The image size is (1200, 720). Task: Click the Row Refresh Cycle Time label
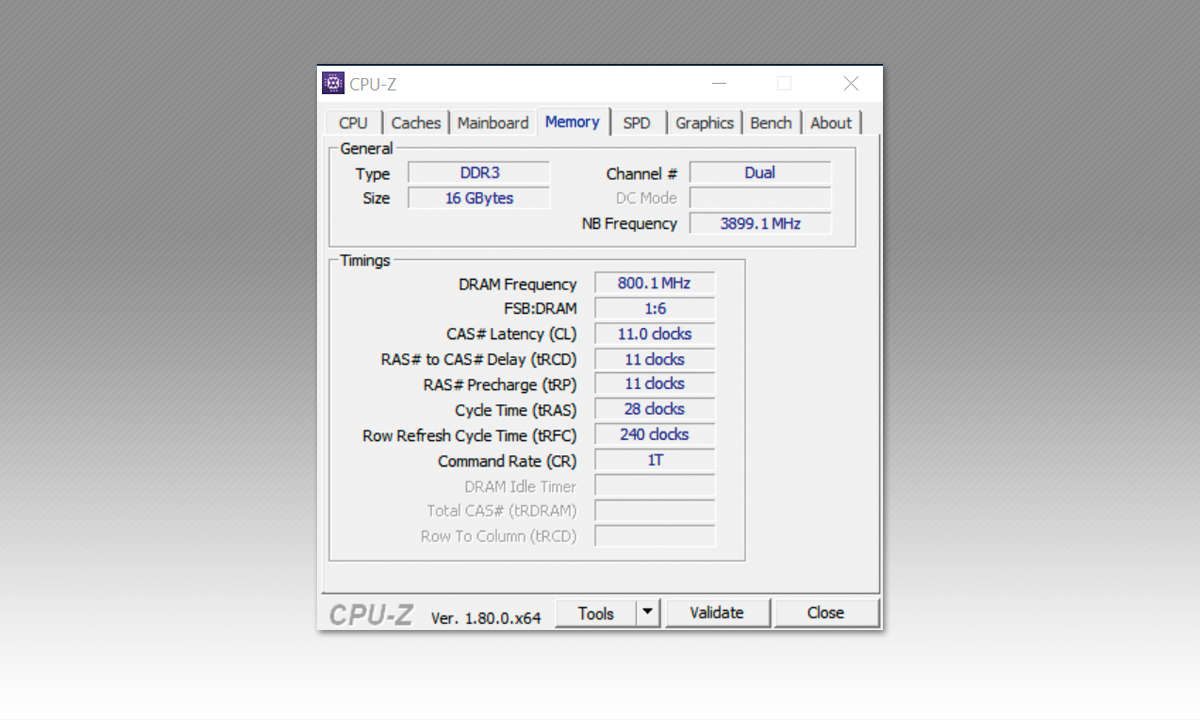(469, 436)
